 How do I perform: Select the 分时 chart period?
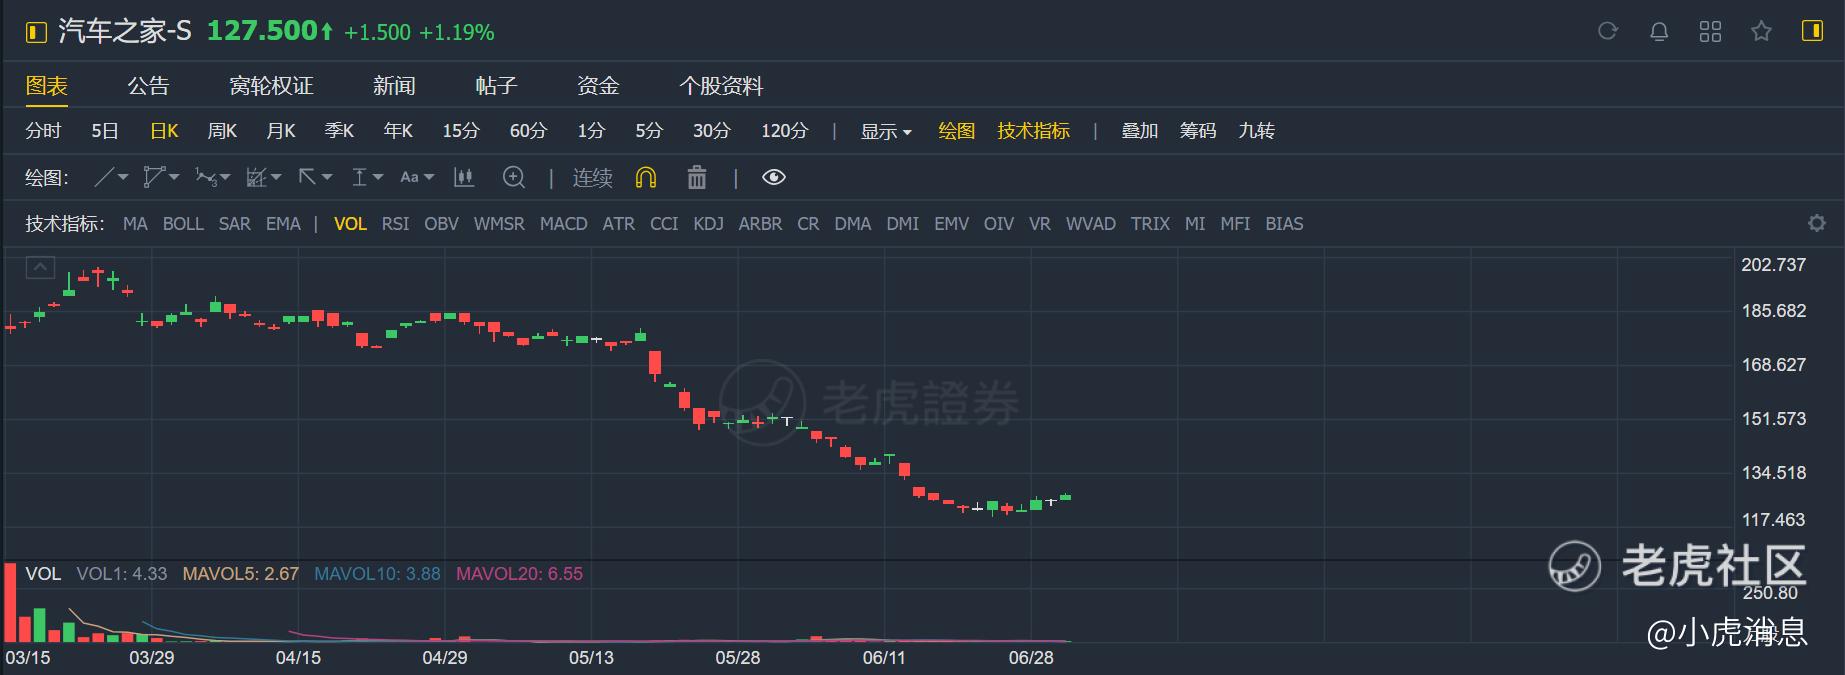(43, 131)
